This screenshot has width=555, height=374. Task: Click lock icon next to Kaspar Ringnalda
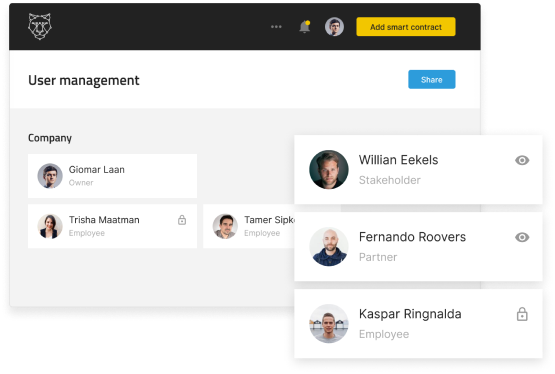point(522,314)
